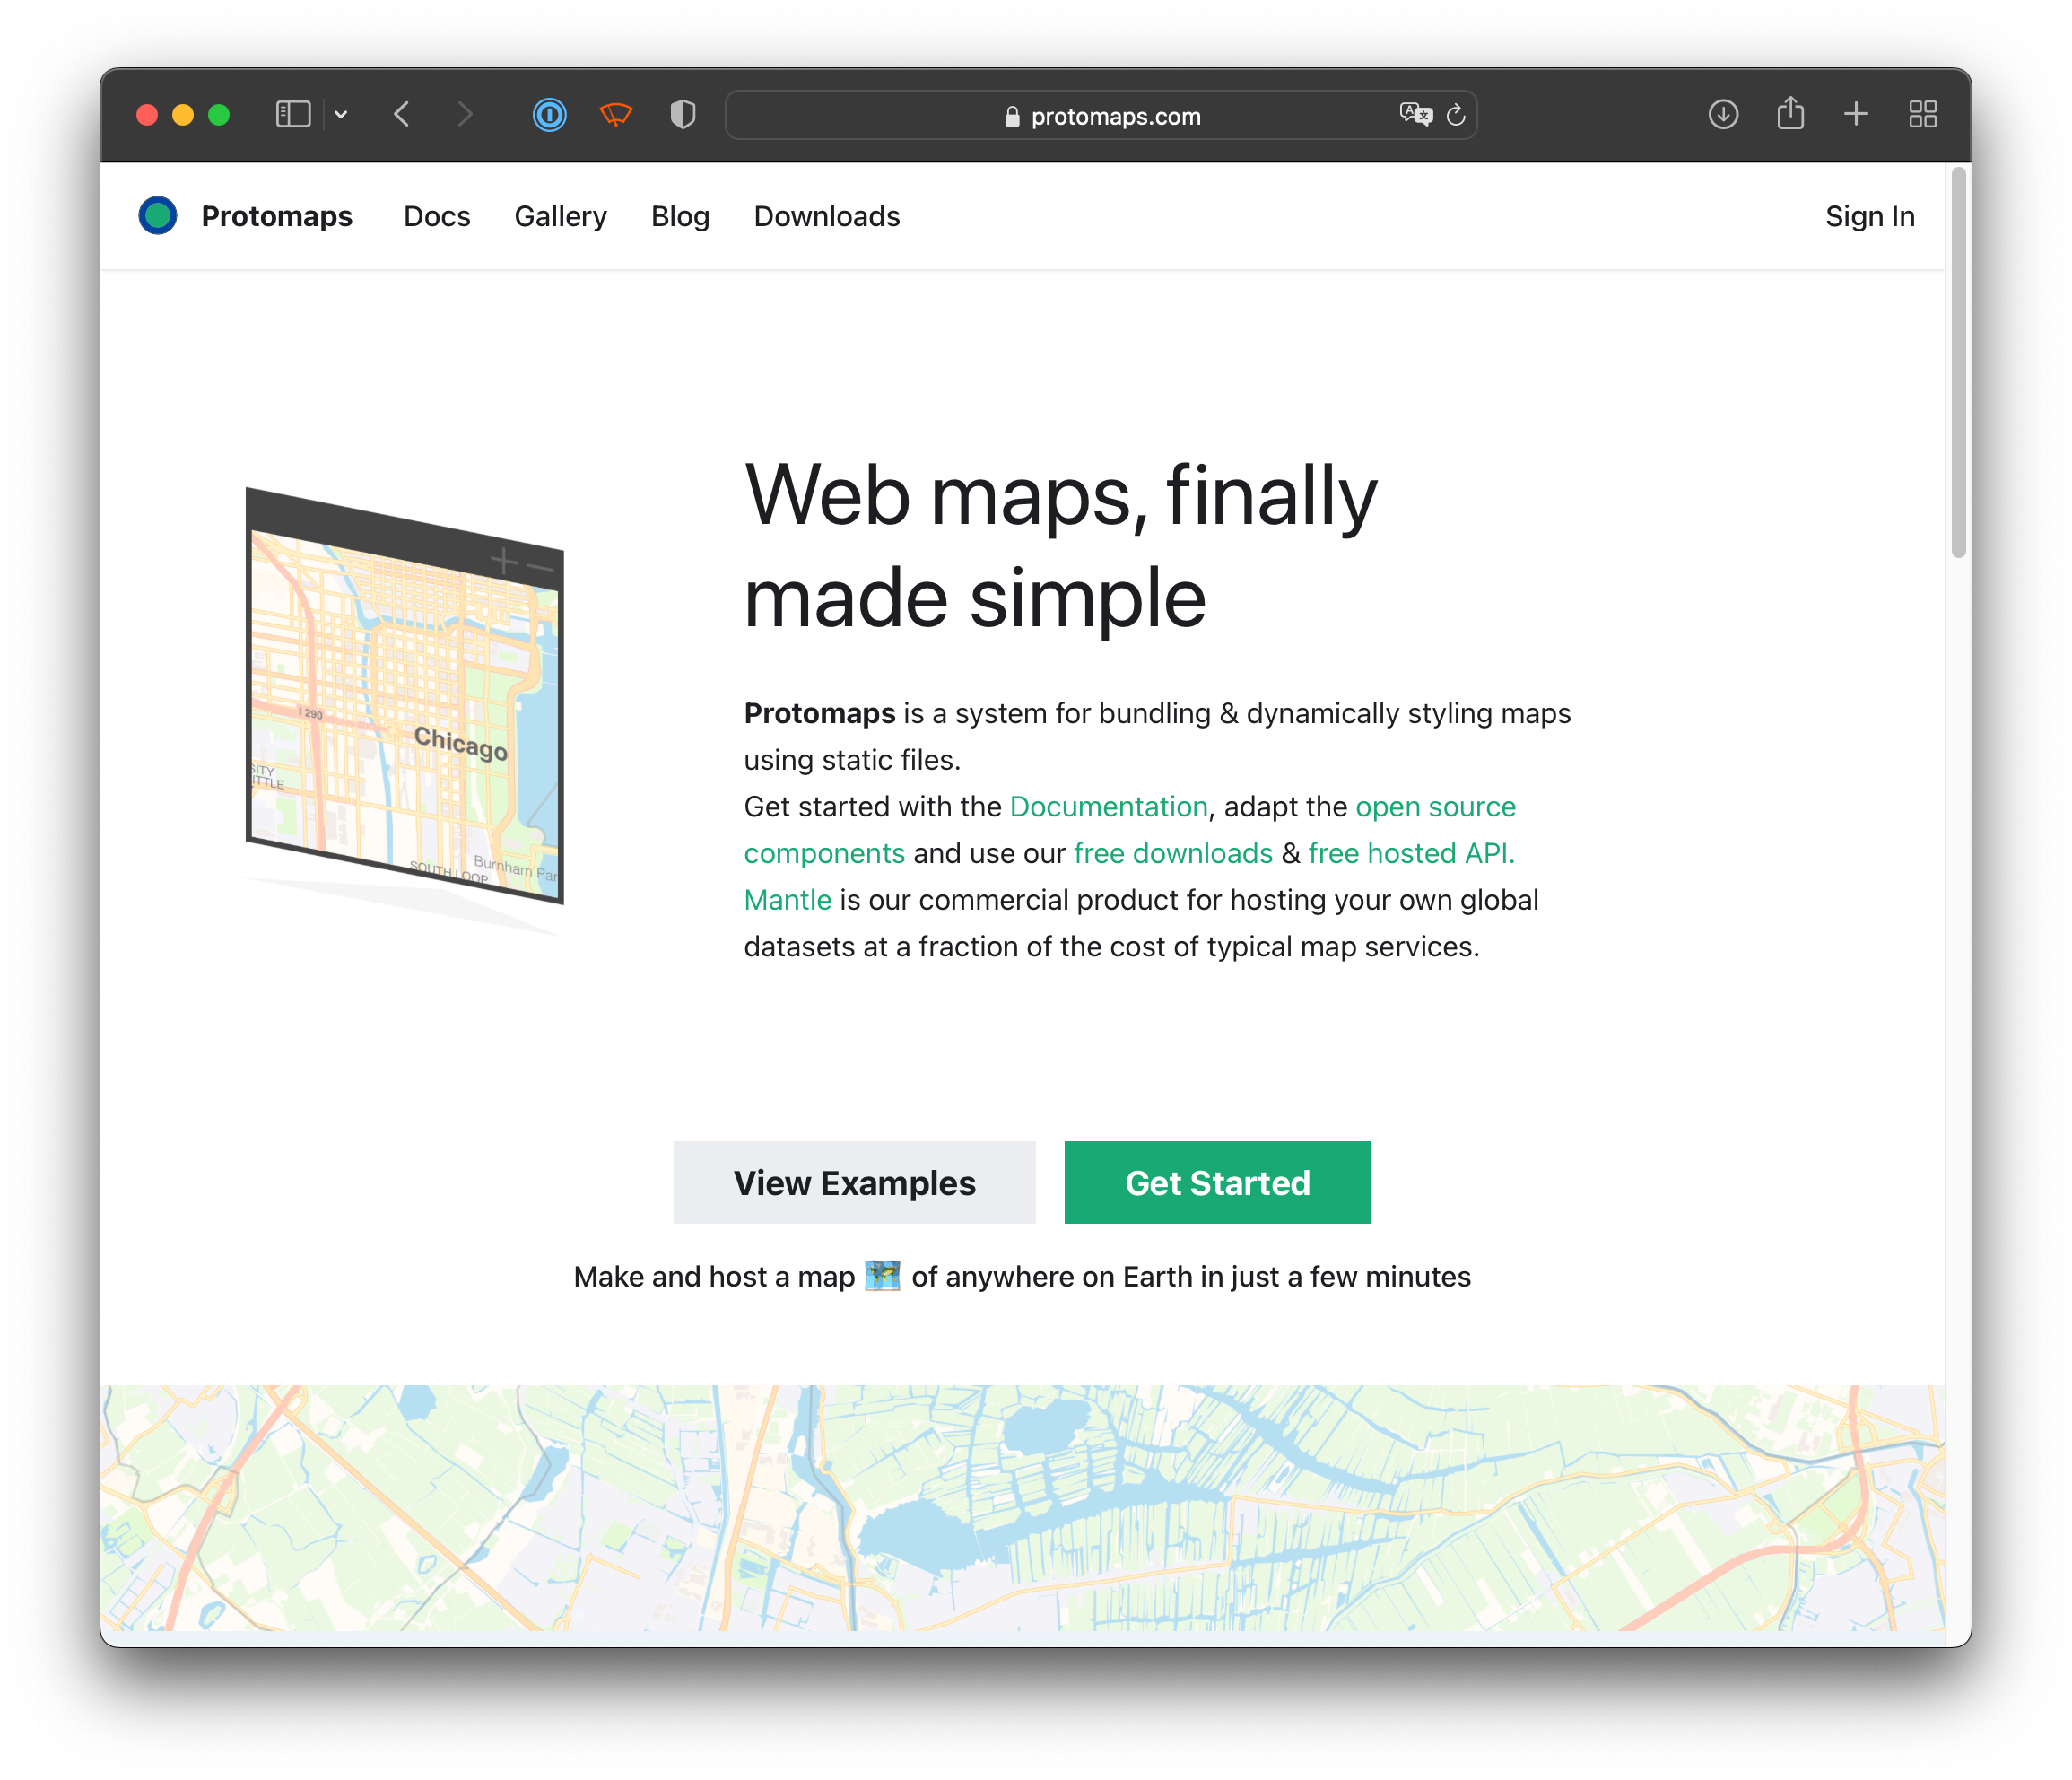Open the Downloads manager icon
The height and width of the screenshot is (1780, 2072).
click(1723, 114)
